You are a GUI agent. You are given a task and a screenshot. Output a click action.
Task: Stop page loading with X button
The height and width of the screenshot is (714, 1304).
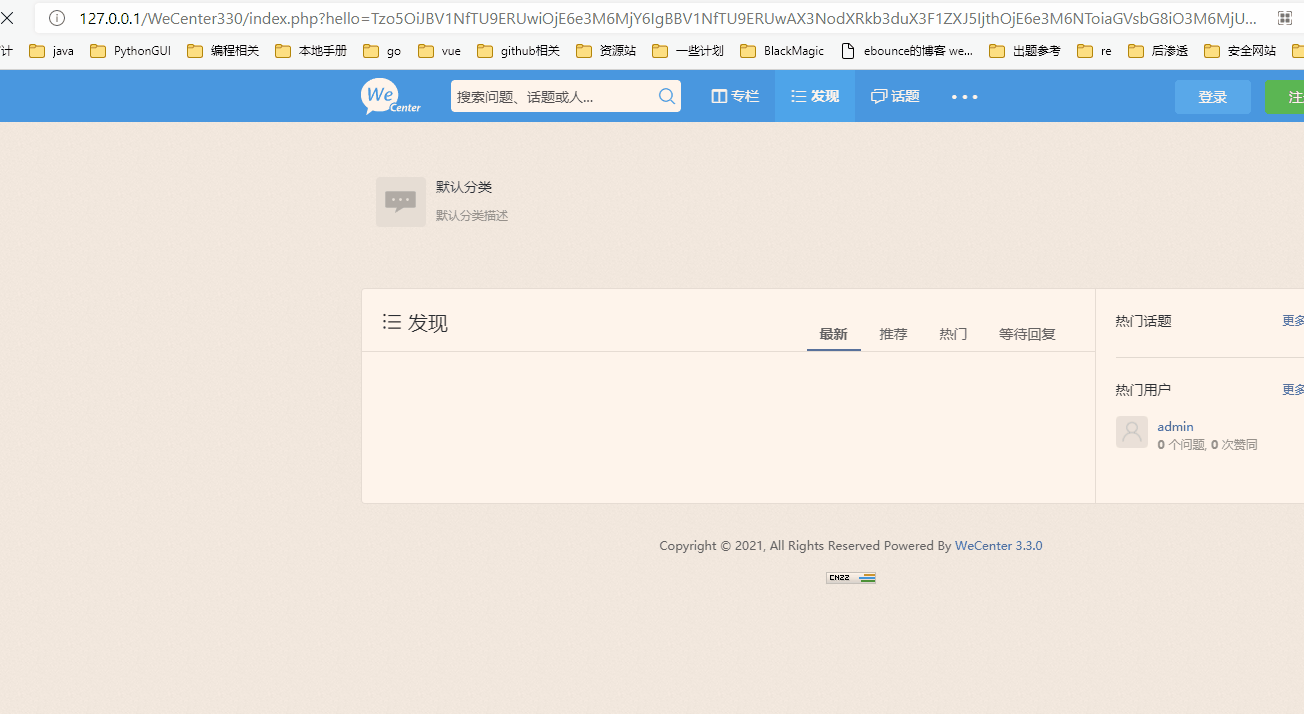coord(8,18)
